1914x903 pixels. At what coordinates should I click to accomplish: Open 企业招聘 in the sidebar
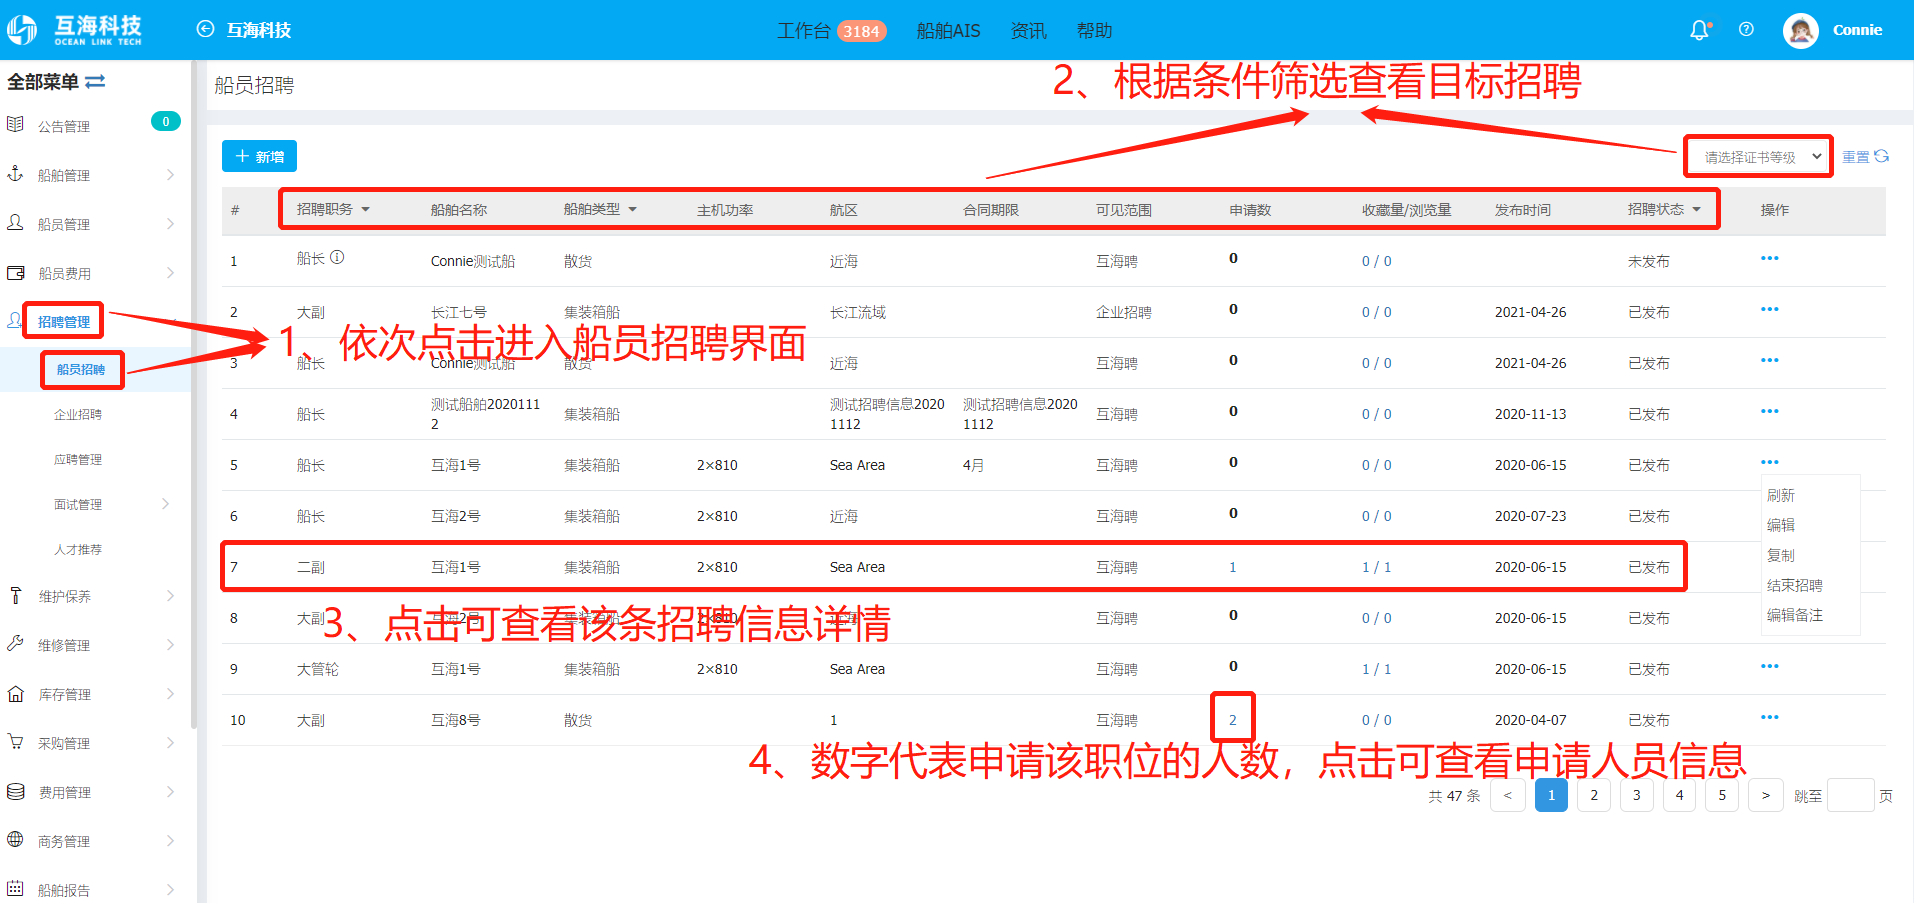[x=78, y=414]
